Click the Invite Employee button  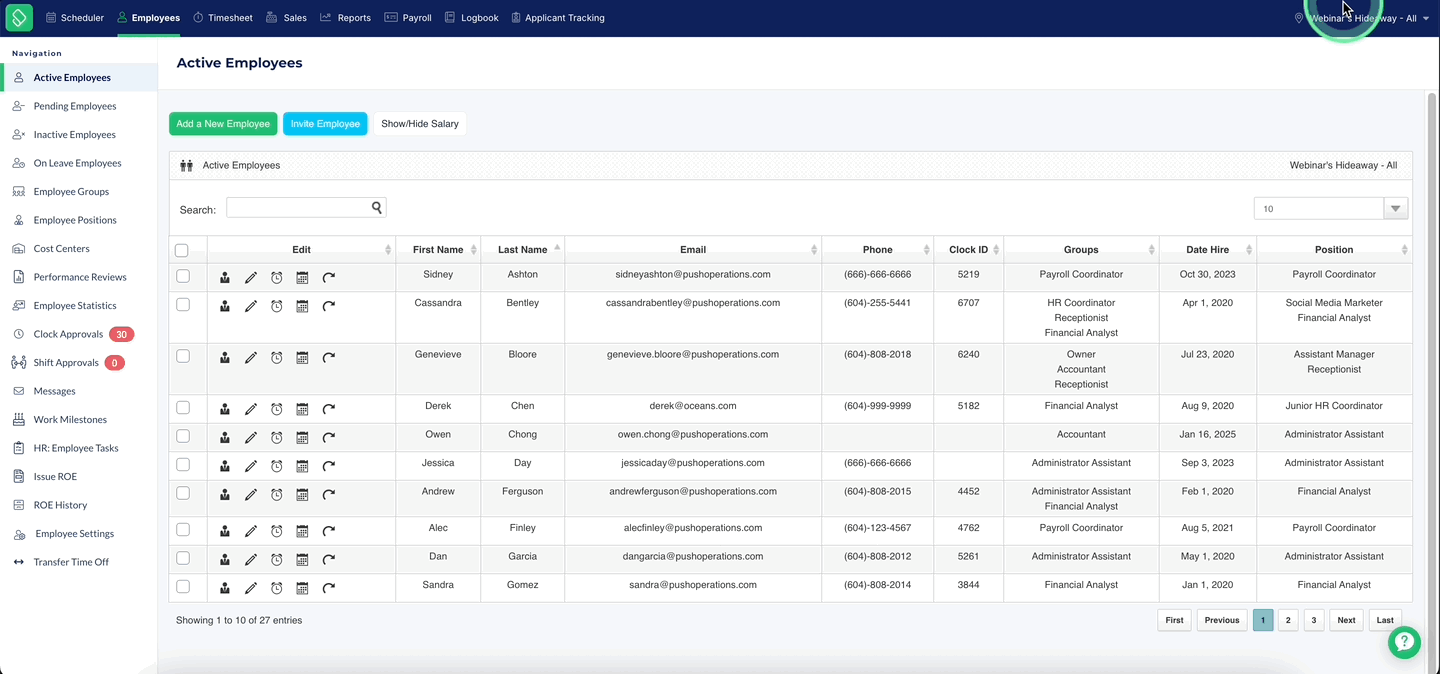pos(325,124)
